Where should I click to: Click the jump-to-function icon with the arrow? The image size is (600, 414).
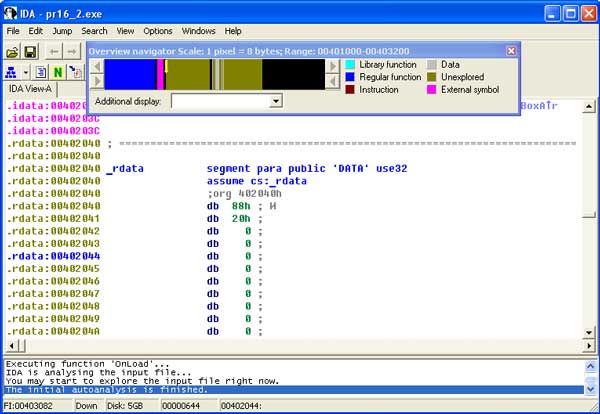75,72
